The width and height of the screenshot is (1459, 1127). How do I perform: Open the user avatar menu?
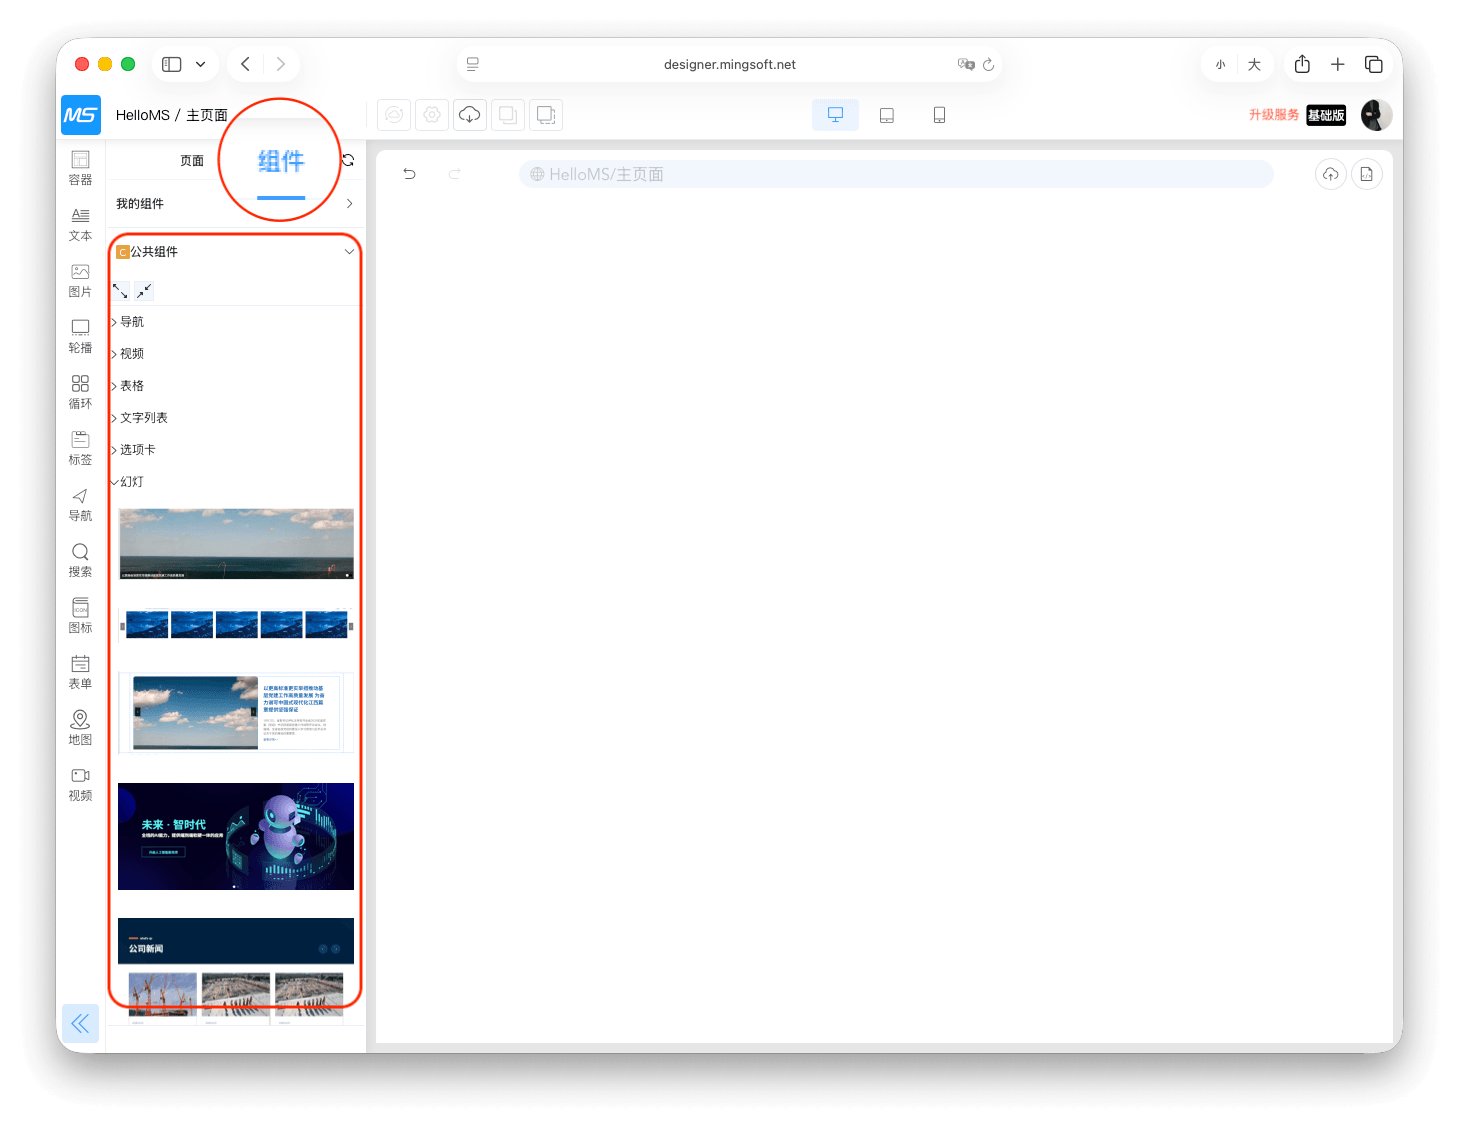point(1376,115)
